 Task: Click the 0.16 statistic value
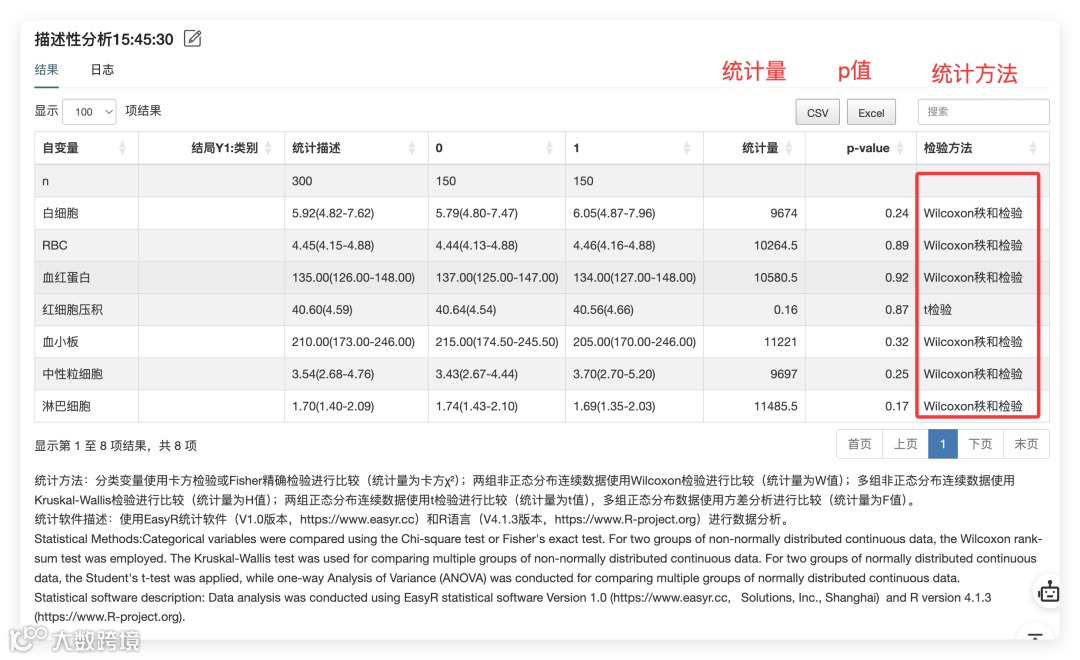785,310
